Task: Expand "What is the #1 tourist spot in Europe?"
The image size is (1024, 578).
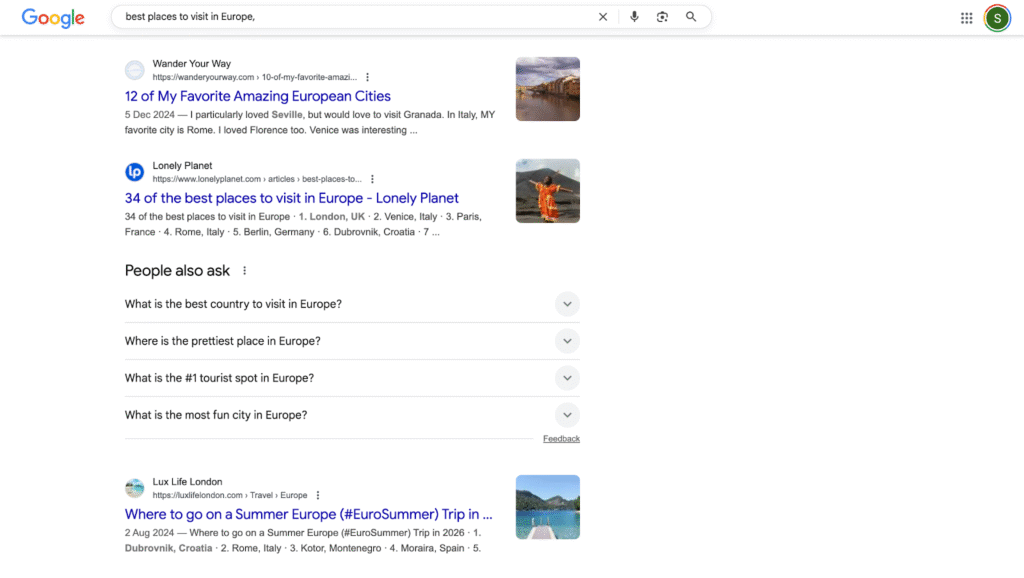Action: coord(567,378)
